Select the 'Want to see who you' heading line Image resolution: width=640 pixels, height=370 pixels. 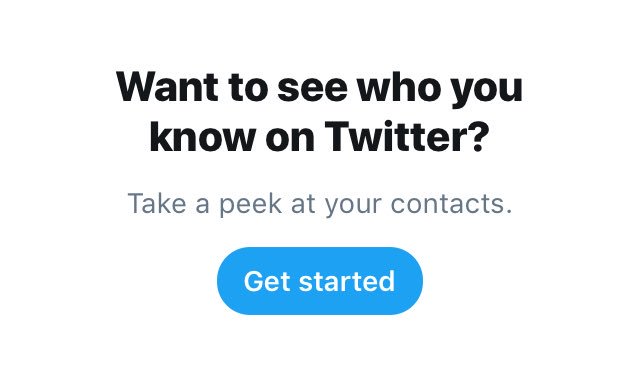pyautogui.click(x=320, y=88)
